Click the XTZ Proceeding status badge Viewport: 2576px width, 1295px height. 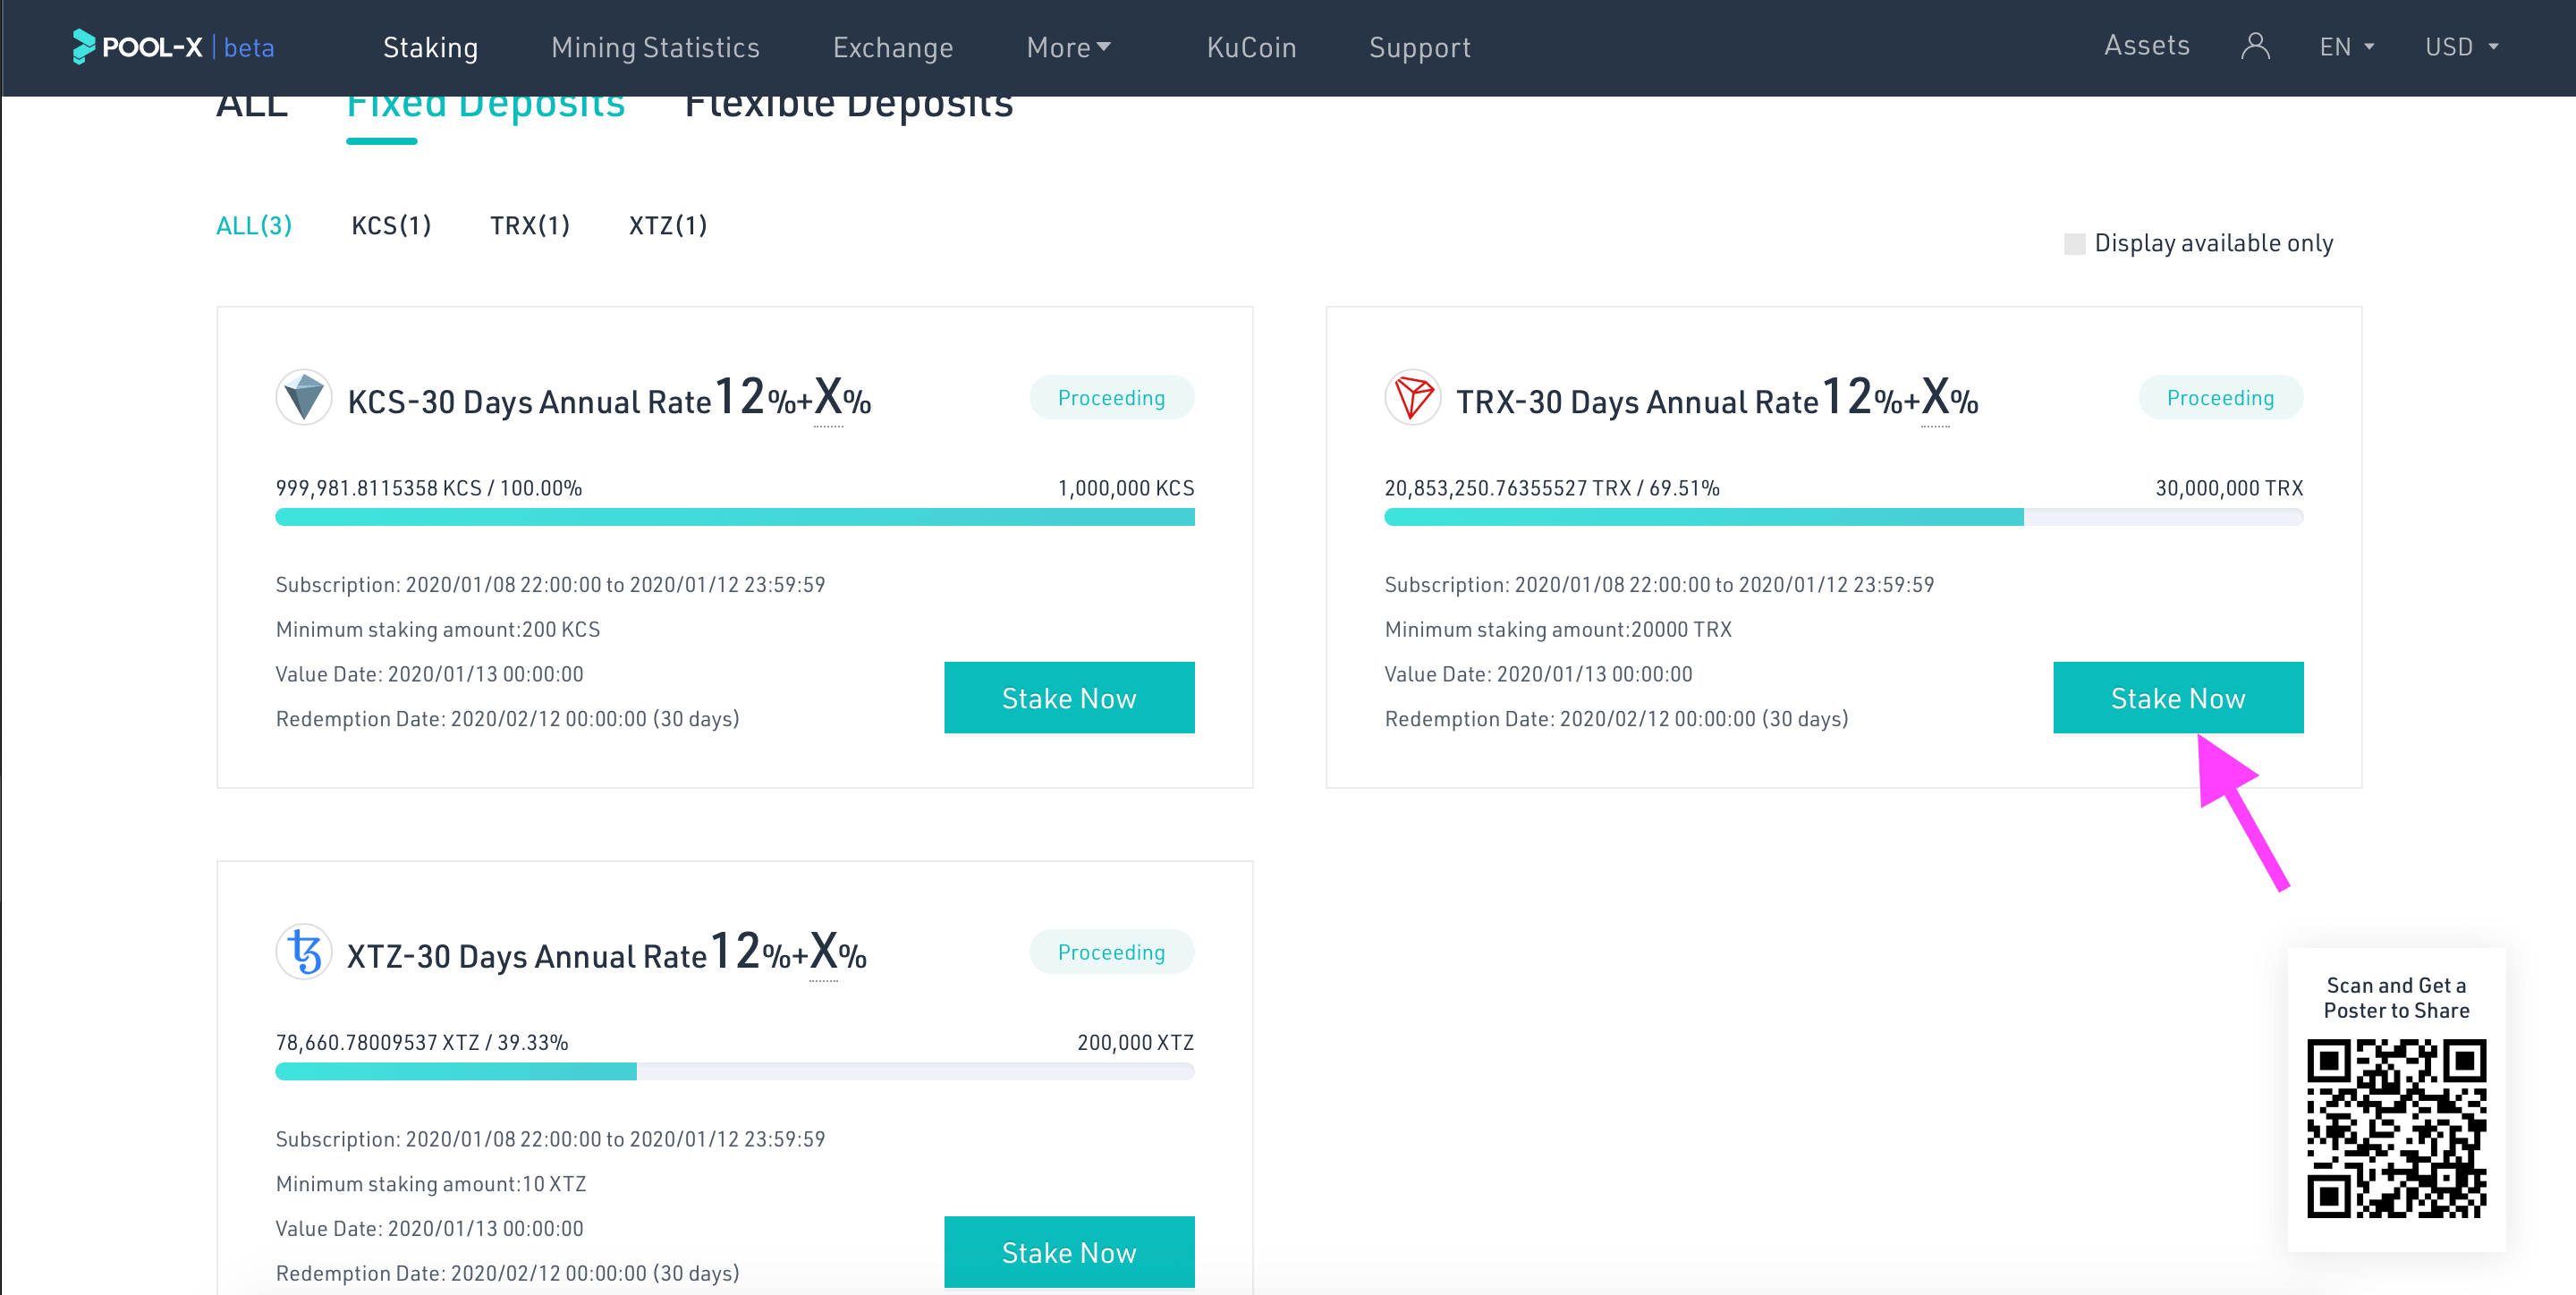1112,952
